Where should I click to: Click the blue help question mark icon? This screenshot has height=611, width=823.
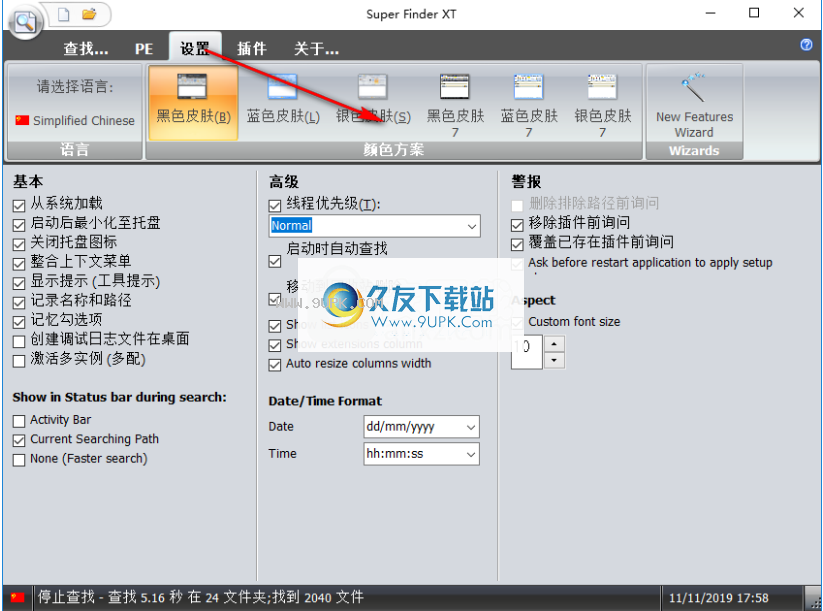[x=806, y=45]
